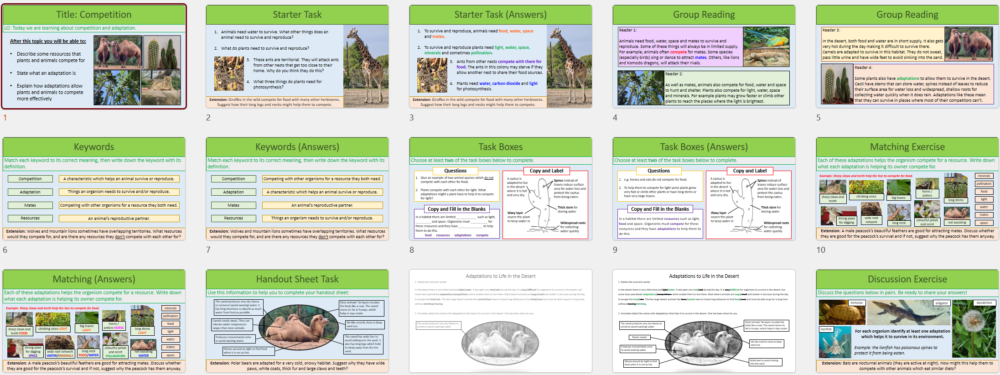This screenshot has width=1000, height=375.
Task: Open the 'Starter Task (Answers)' slide thumbnail
Action: pyautogui.click(x=501, y=56)
